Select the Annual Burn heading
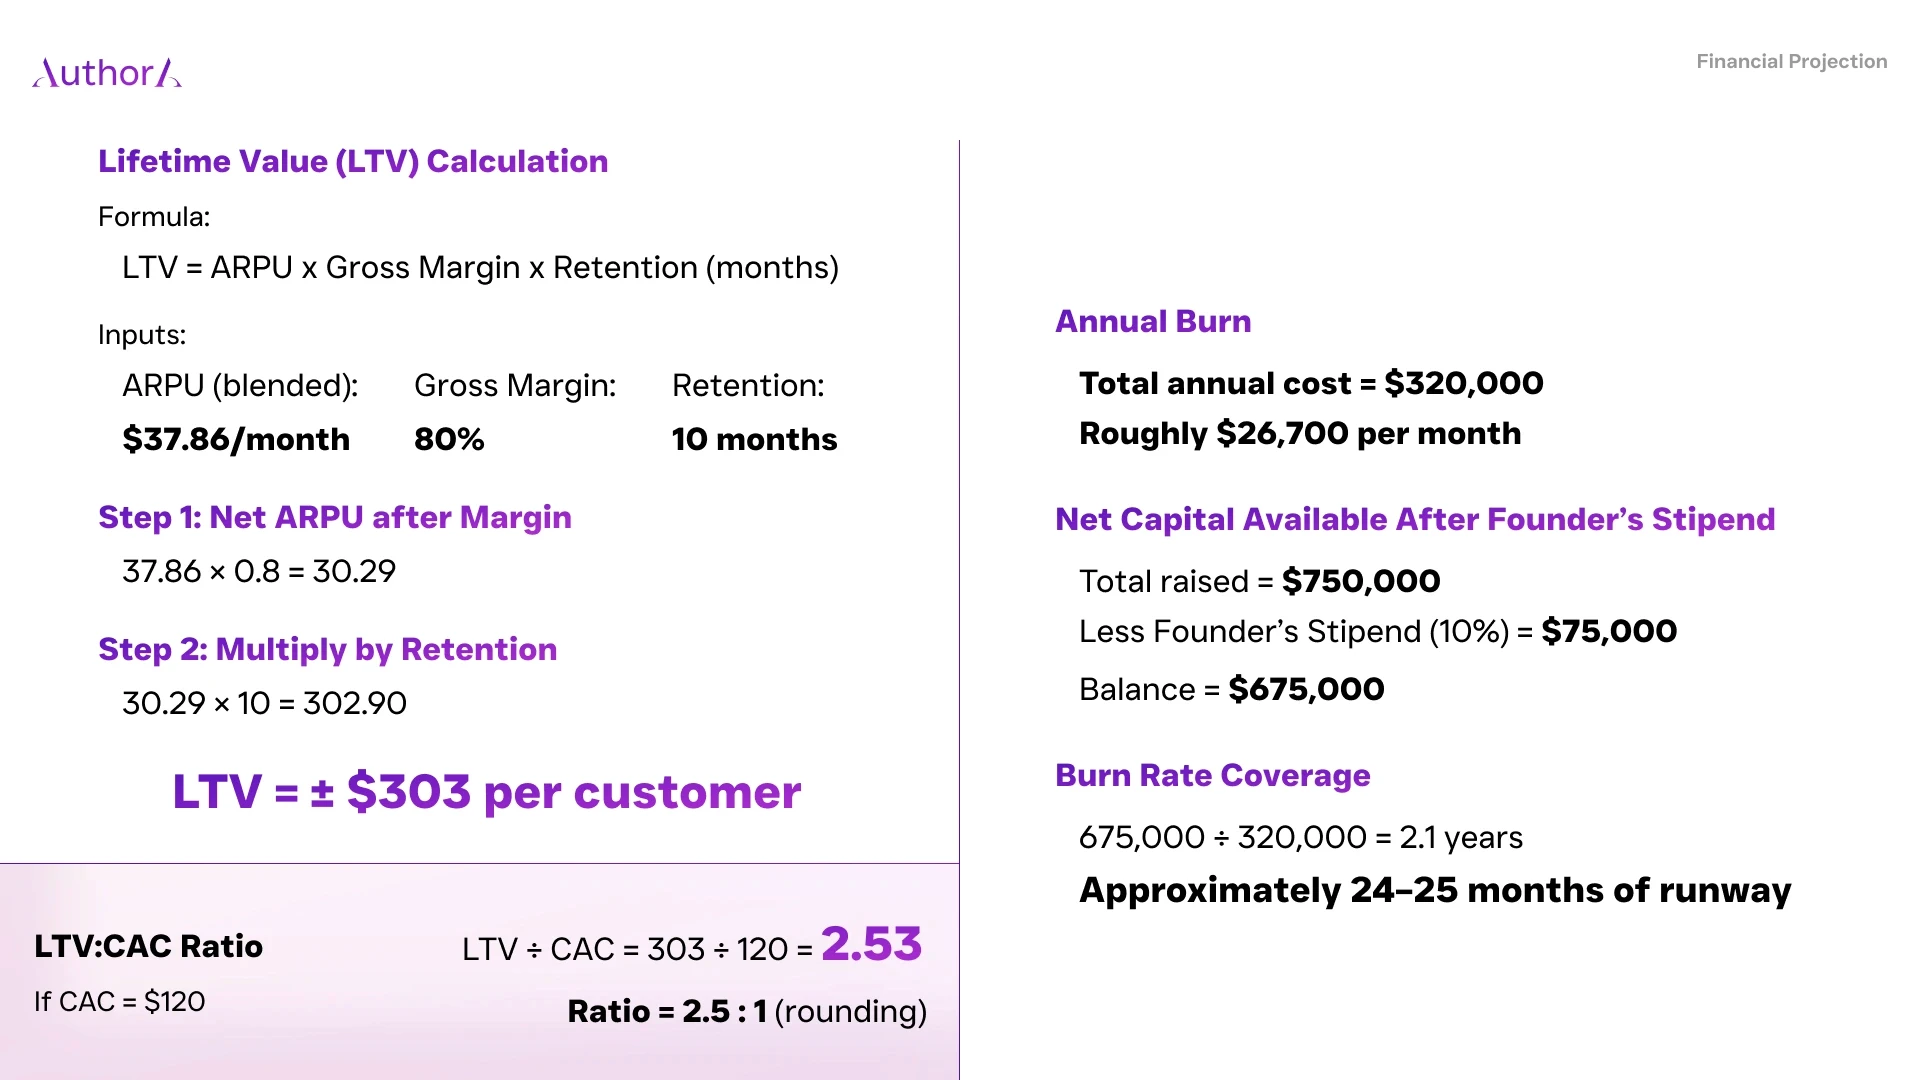Screen dimensions: 1920x1080 [x=1153, y=321]
